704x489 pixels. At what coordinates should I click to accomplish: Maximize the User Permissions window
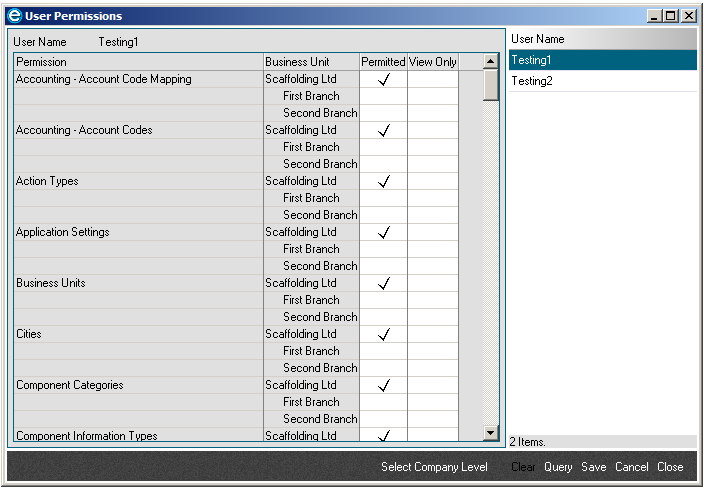click(x=671, y=16)
